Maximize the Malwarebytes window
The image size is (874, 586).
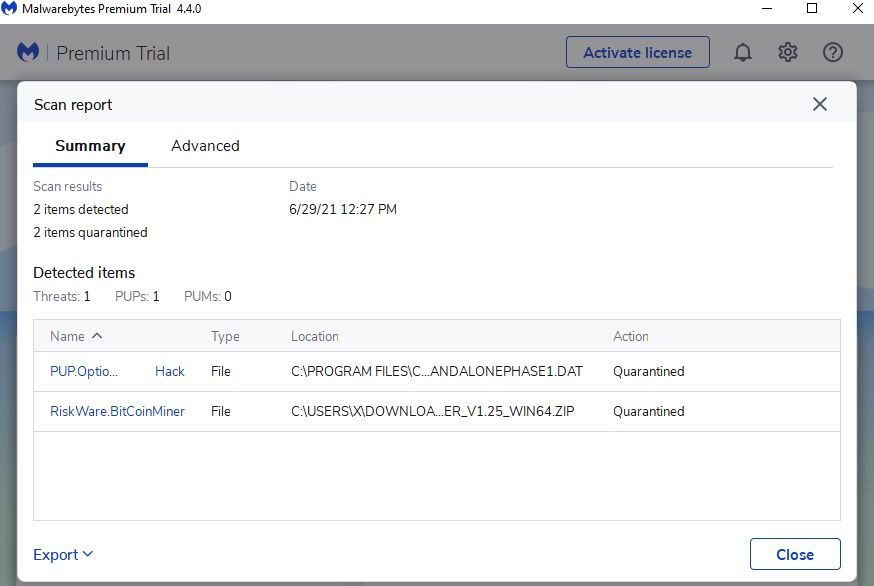click(x=812, y=8)
